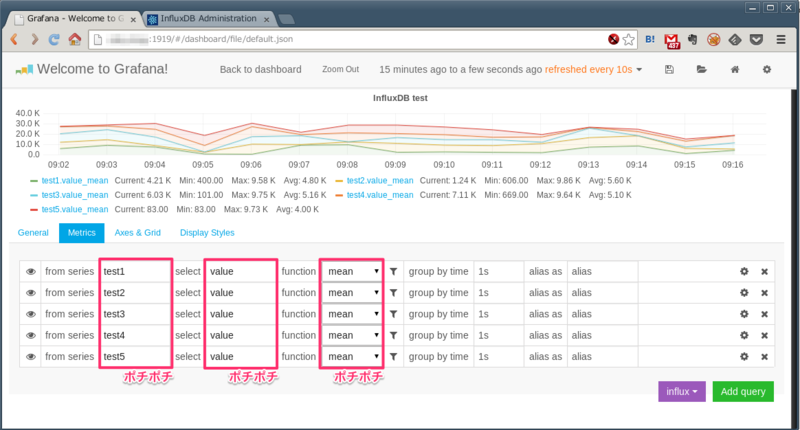Open the Pocket extension icon
Viewport: 800px width, 430px height.
(756, 39)
